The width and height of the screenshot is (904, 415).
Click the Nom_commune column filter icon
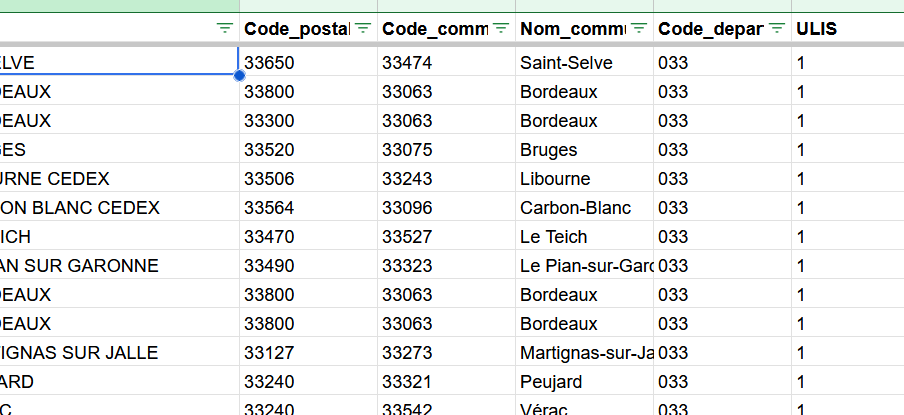tap(639, 29)
